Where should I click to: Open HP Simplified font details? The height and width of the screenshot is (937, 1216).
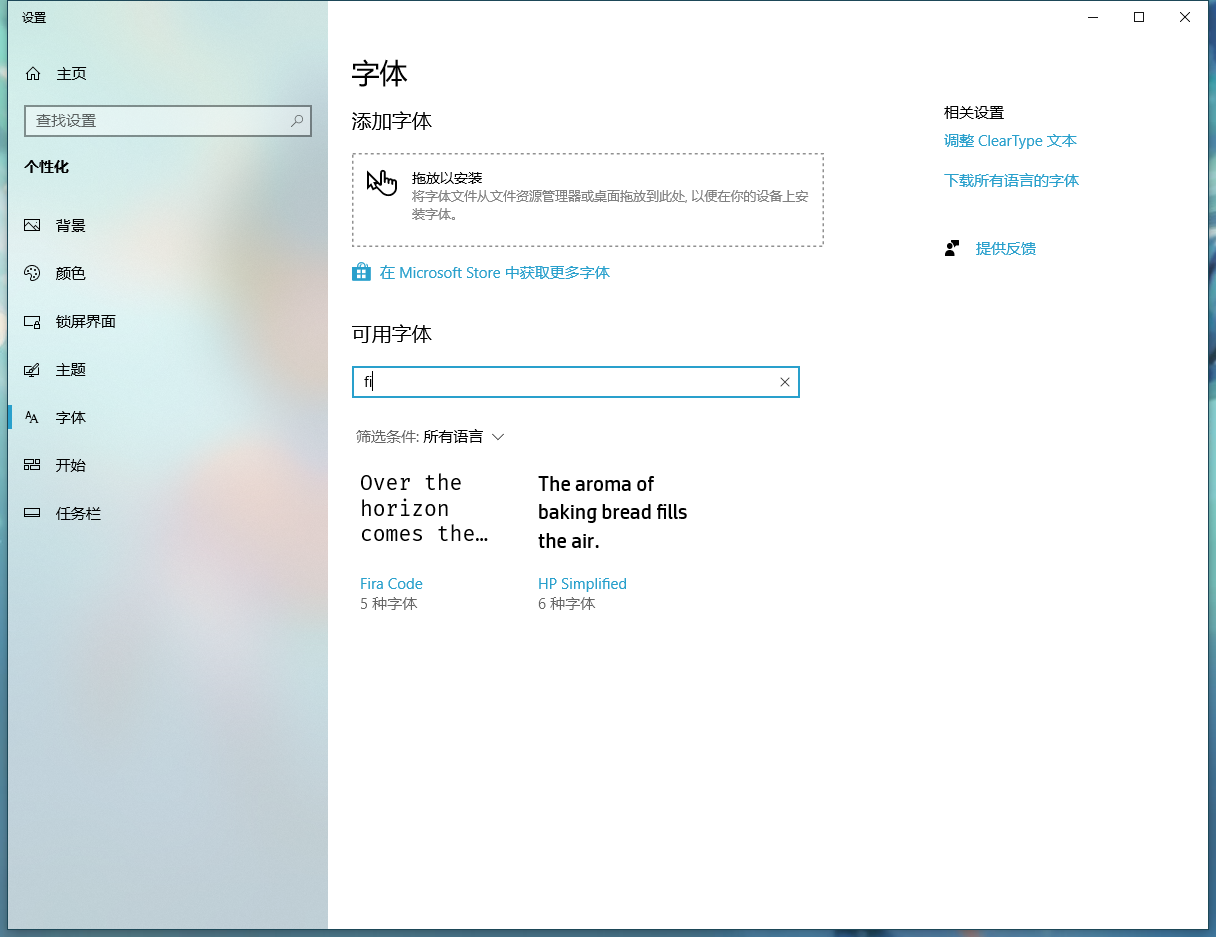(x=582, y=583)
